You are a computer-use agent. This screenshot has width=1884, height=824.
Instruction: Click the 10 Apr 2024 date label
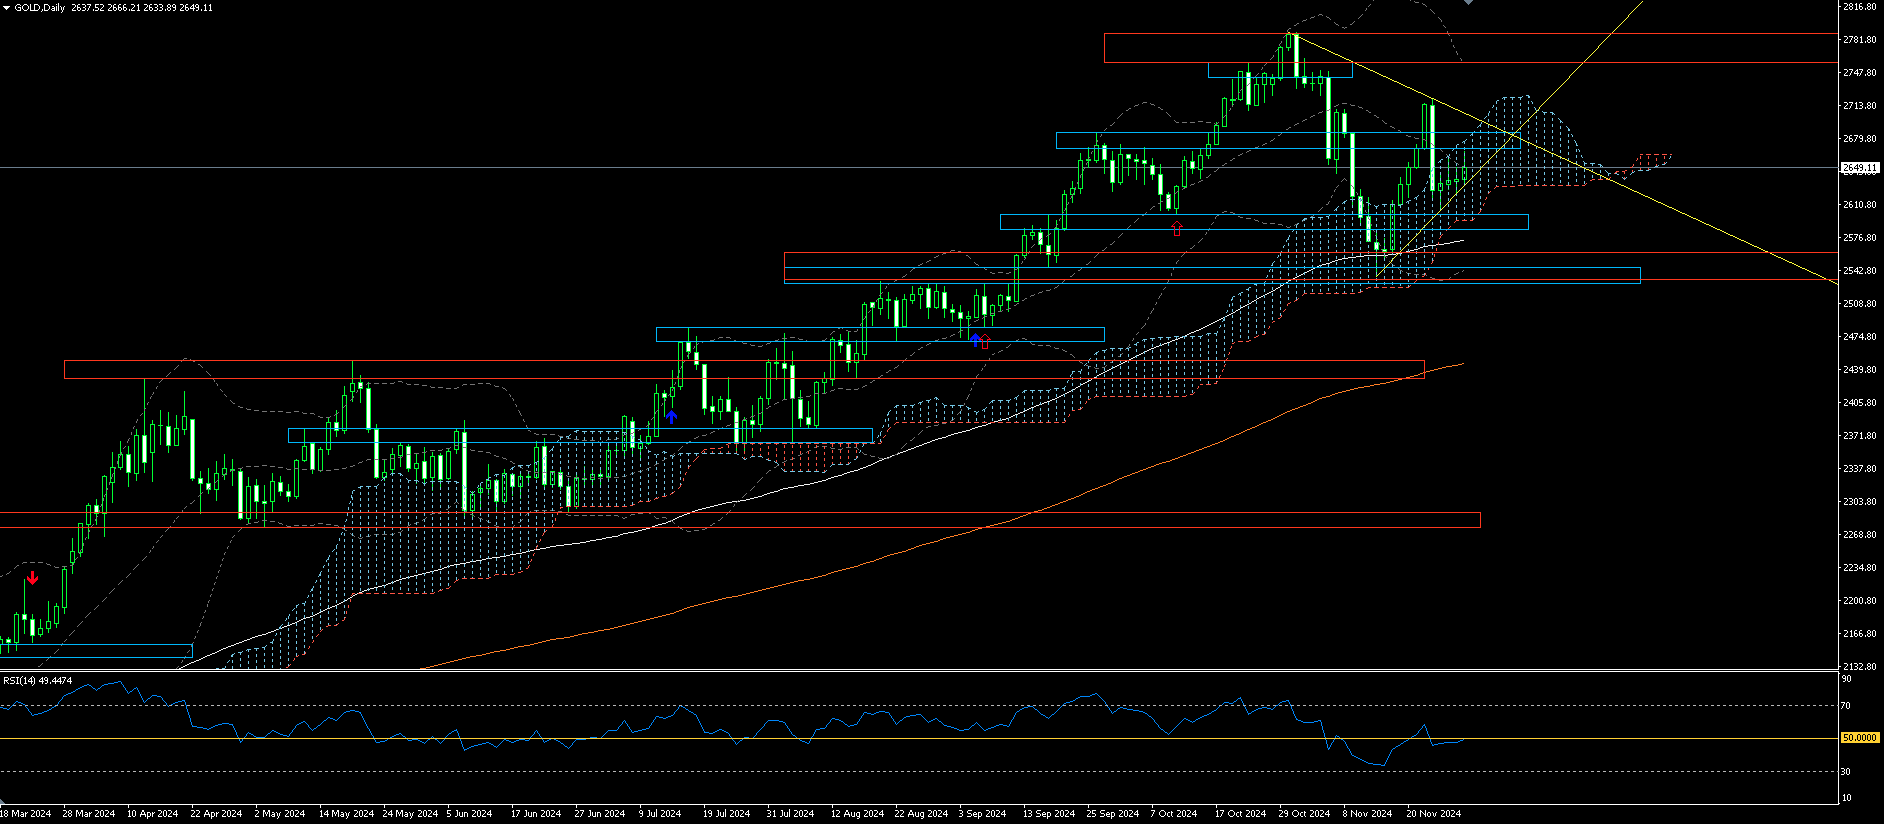(x=152, y=814)
